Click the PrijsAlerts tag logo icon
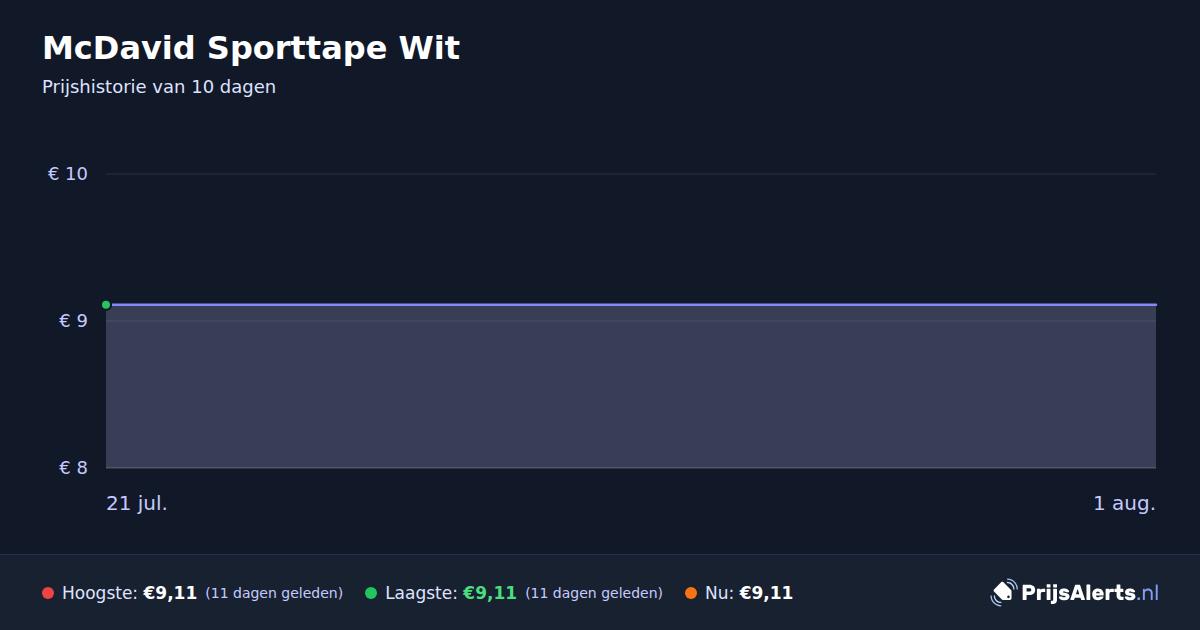Screen dimensions: 1200x630 (x=1003, y=593)
